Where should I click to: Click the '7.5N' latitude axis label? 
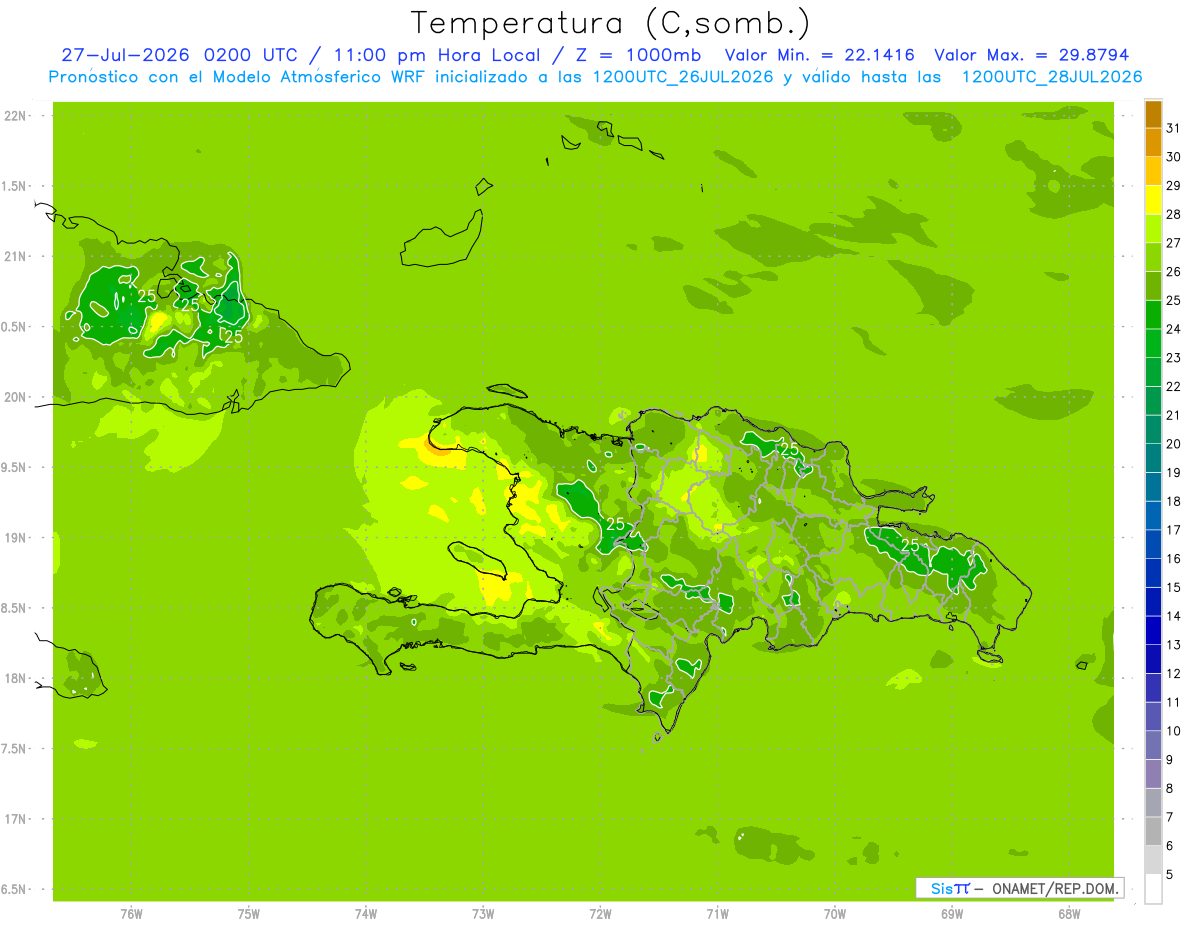click(15, 749)
